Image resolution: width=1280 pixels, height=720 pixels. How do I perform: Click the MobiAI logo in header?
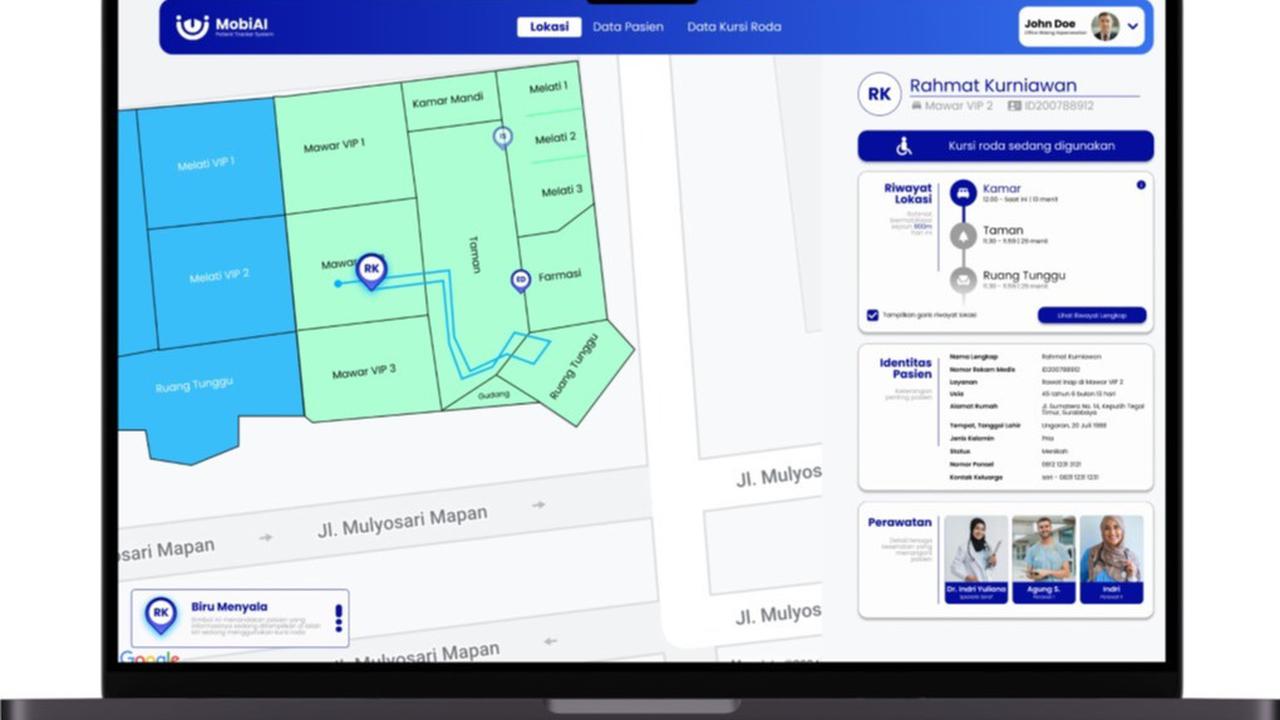(x=223, y=27)
